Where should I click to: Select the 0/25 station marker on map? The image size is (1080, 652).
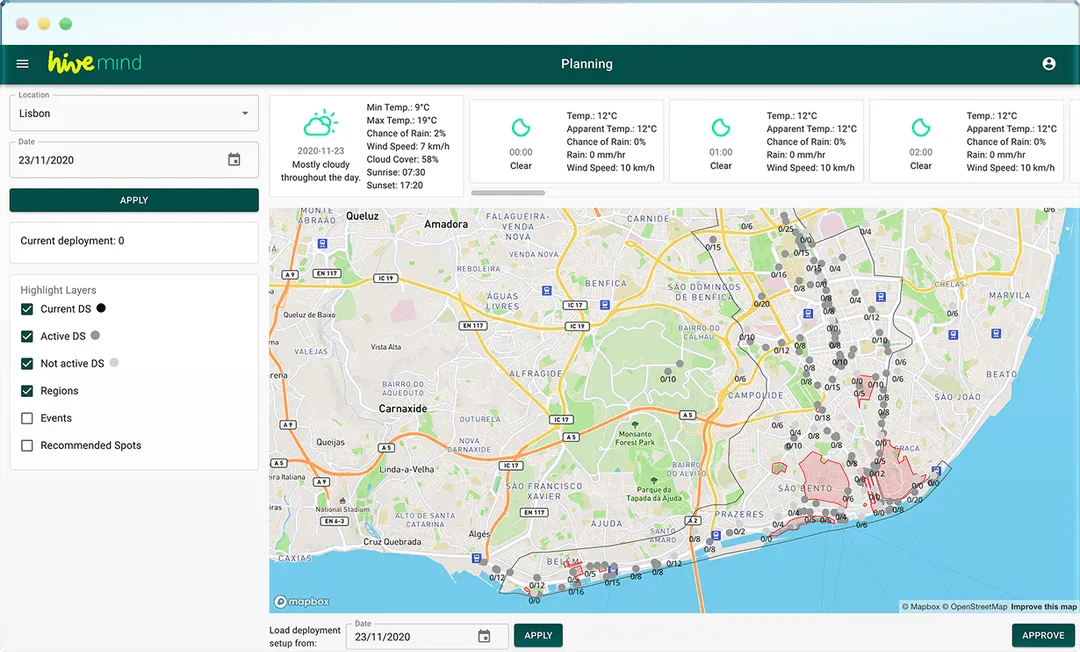(x=785, y=218)
